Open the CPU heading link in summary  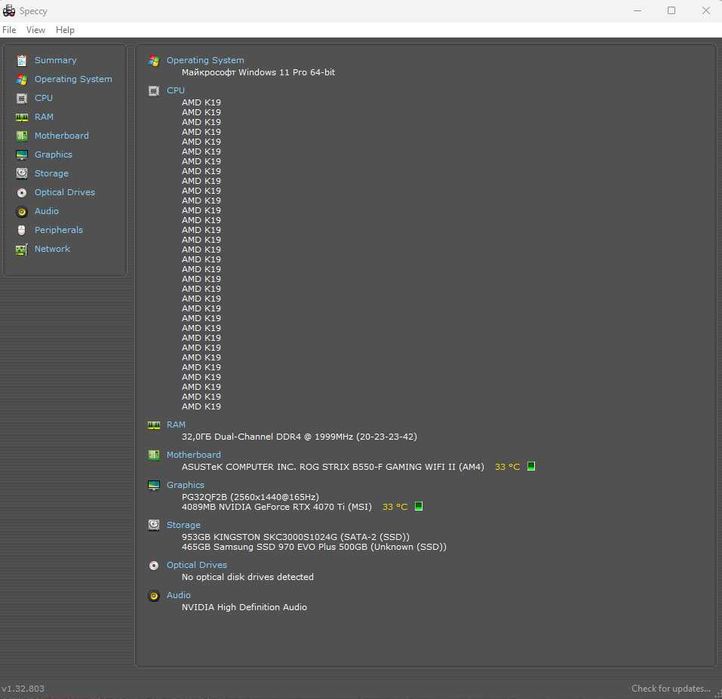pyautogui.click(x=175, y=91)
